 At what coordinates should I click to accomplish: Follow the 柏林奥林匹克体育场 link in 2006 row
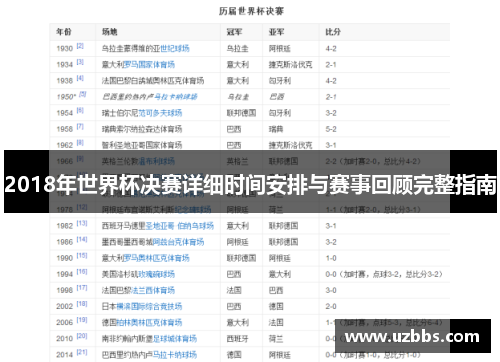[149, 323]
